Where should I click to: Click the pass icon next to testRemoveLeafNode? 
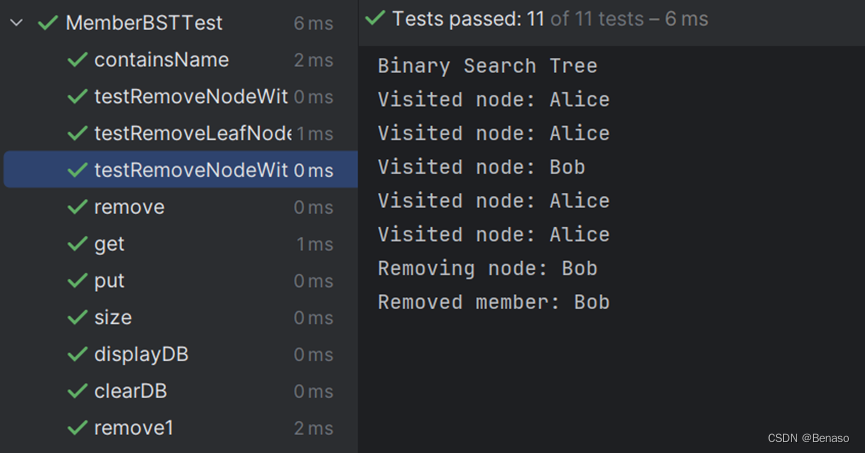tap(77, 133)
